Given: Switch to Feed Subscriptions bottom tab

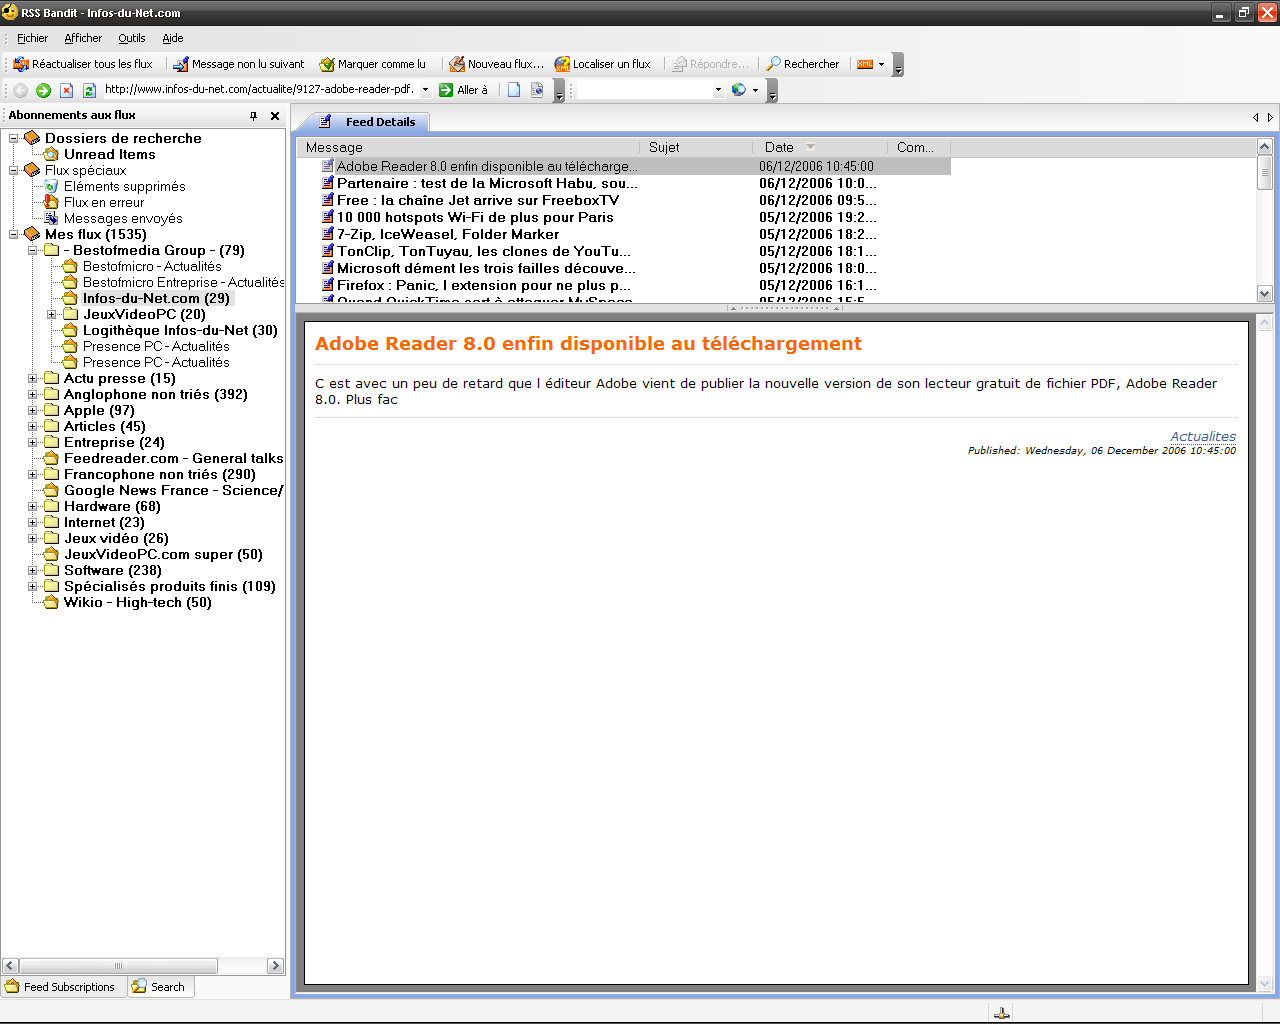Looking at the screenshot, I should (x=60, y=987).
